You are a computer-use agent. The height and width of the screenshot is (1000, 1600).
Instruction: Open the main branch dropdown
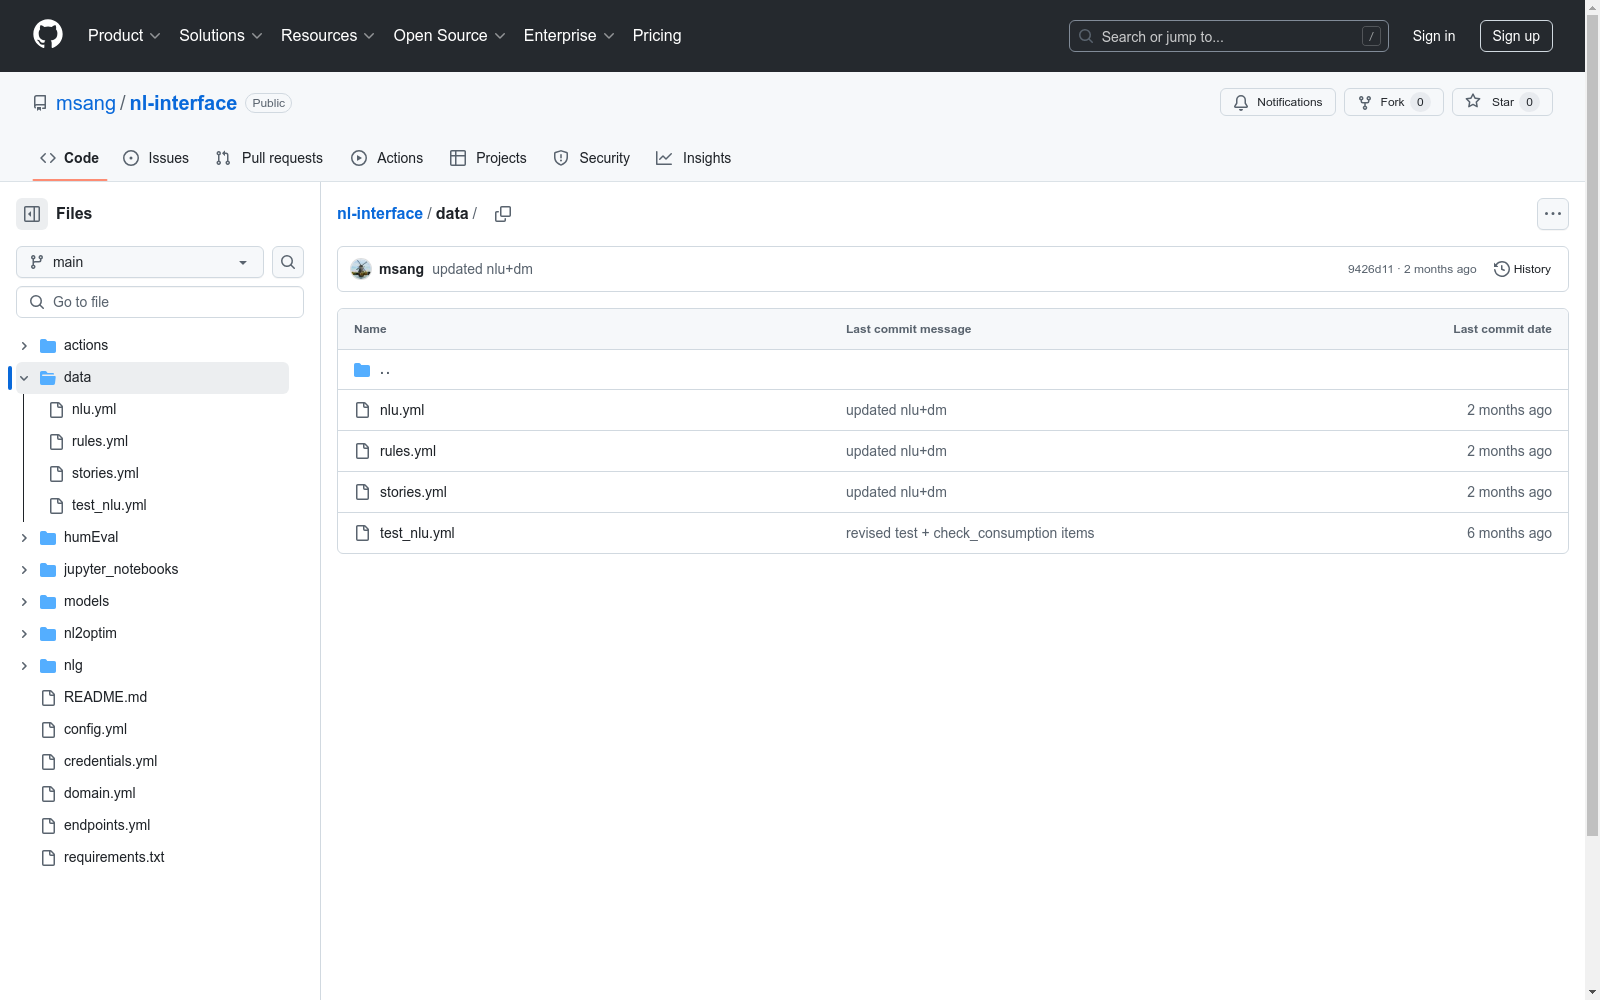click(140, 262)
